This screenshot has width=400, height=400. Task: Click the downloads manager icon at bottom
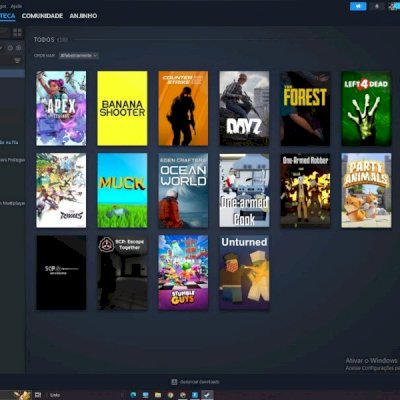coord(174,382)
